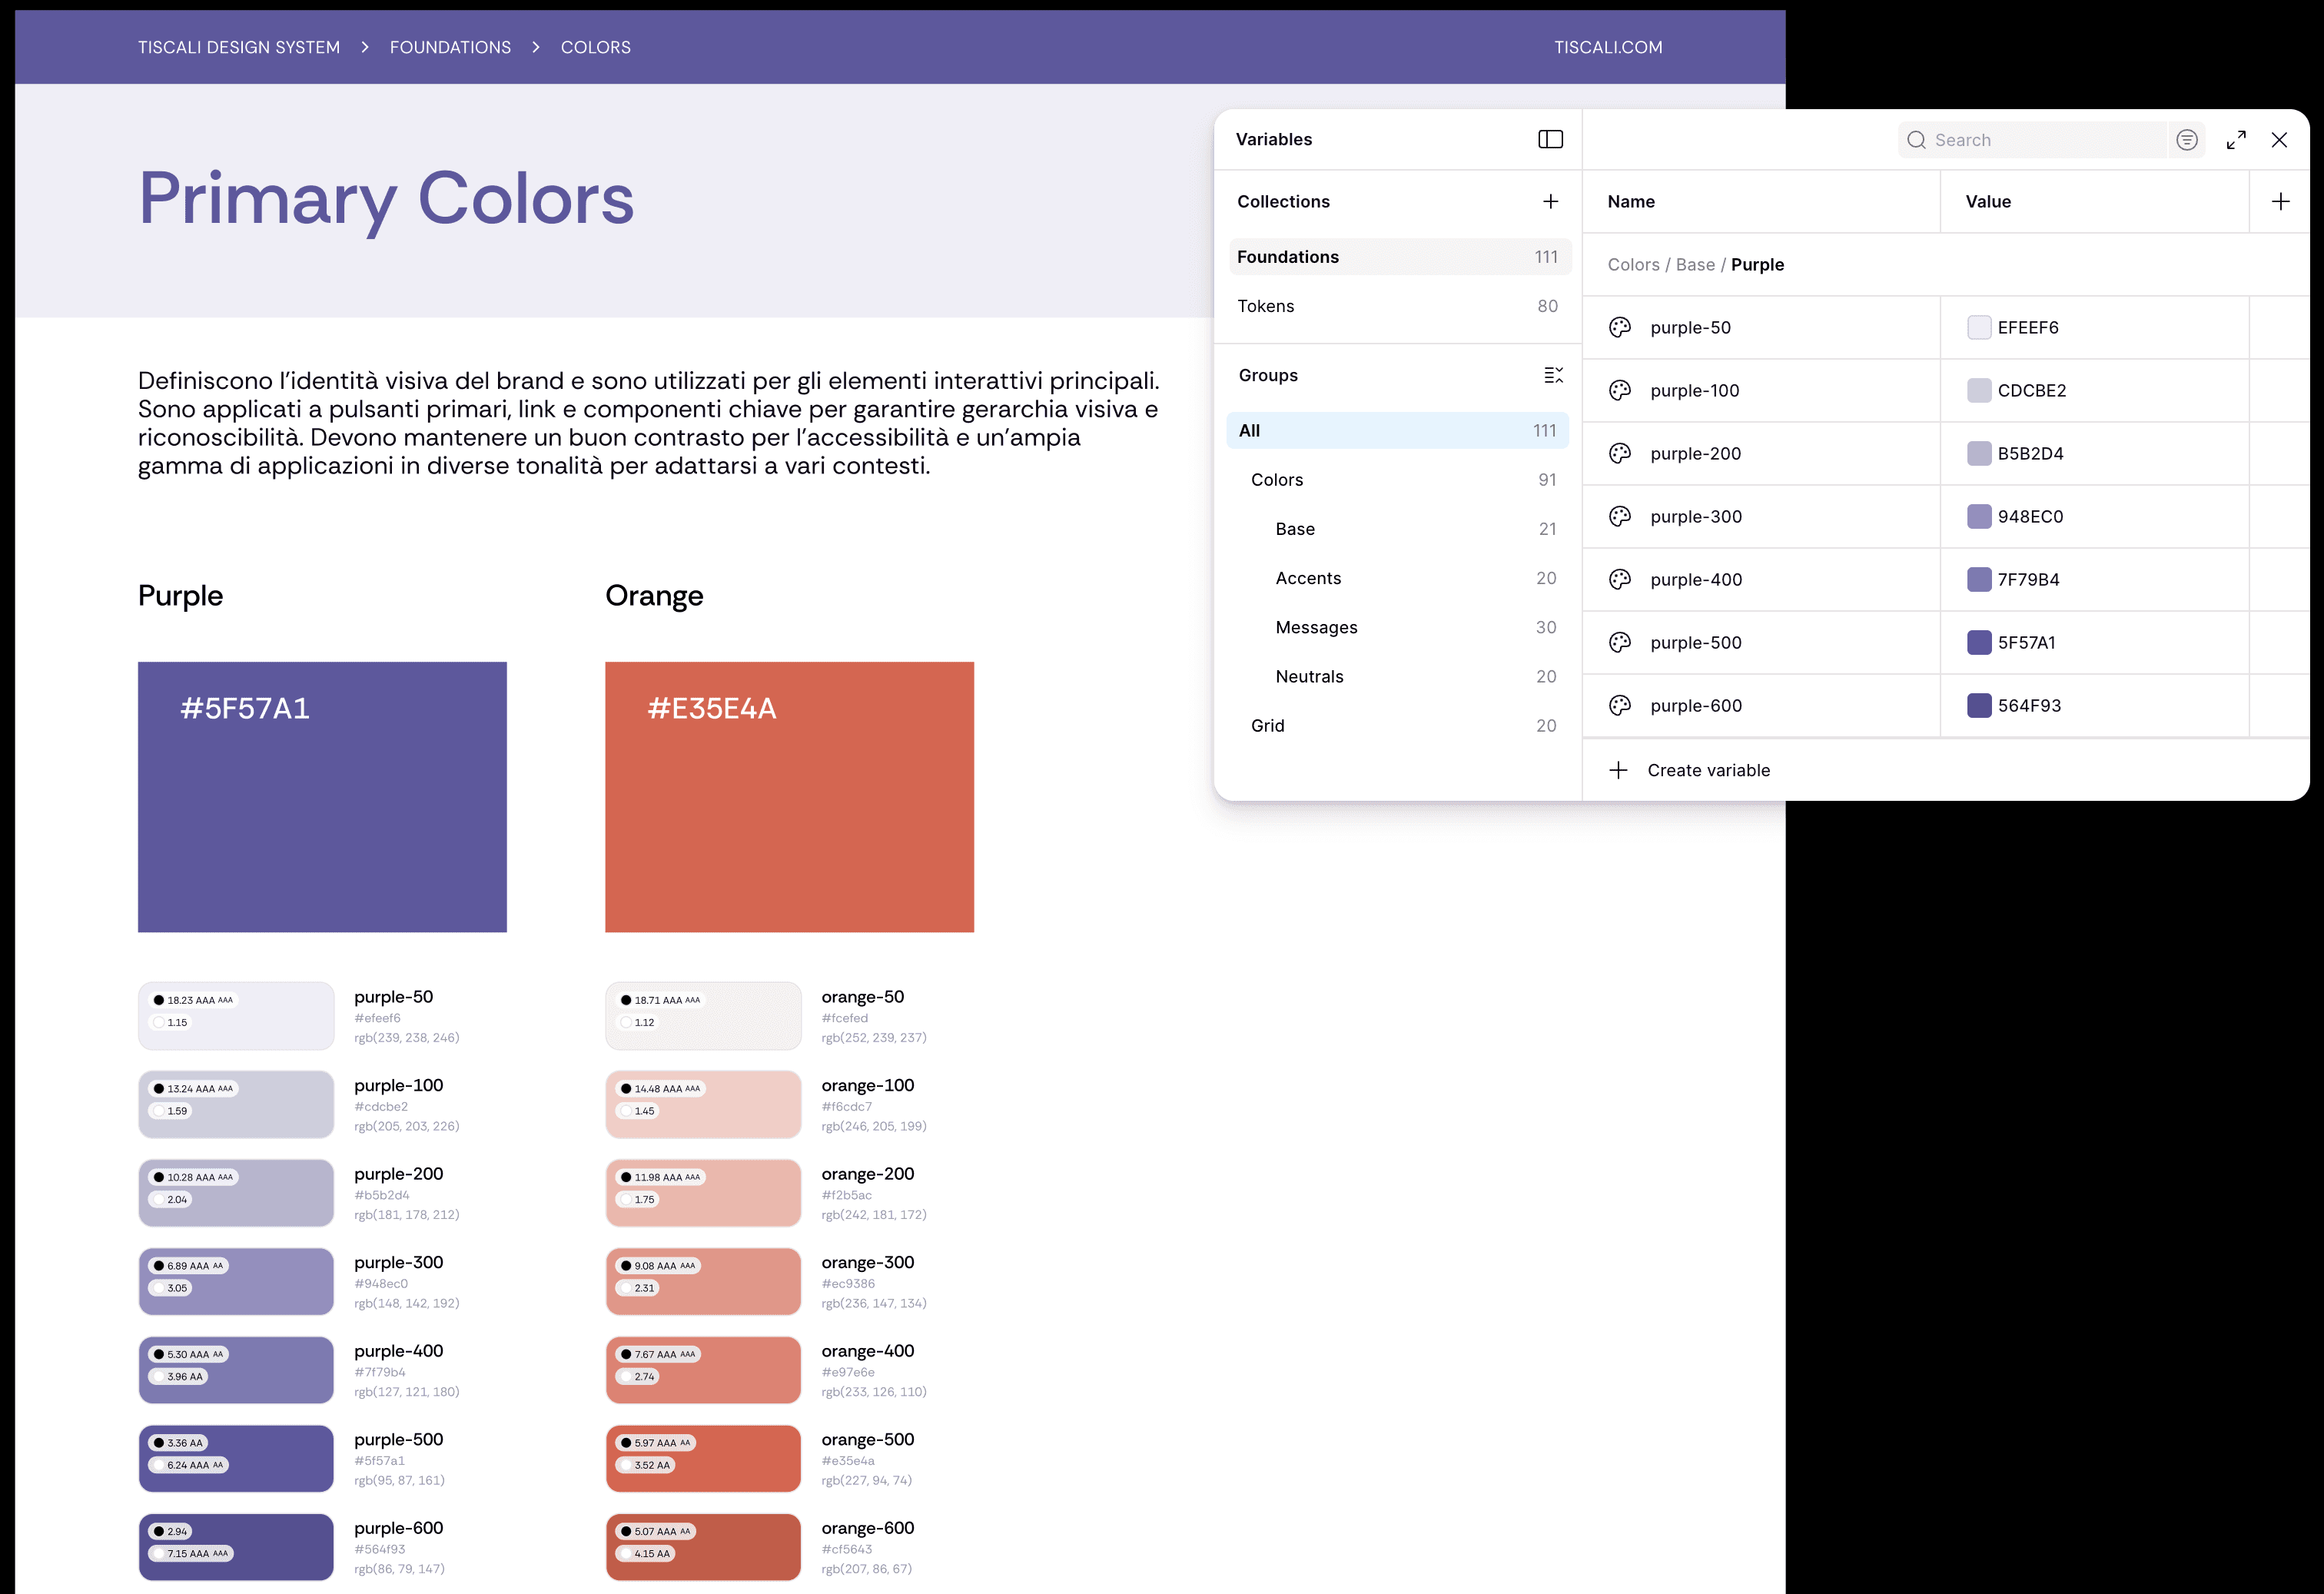Click the palette icon for purple-400
Screen dimensions: 2324x1594
point(1619,579)
